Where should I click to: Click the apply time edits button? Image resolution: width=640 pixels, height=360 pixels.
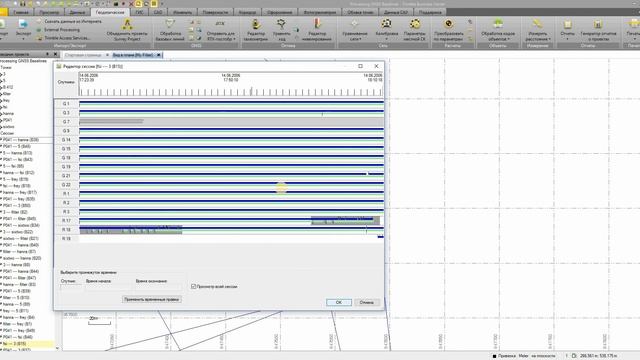click(x=151, y=299)
